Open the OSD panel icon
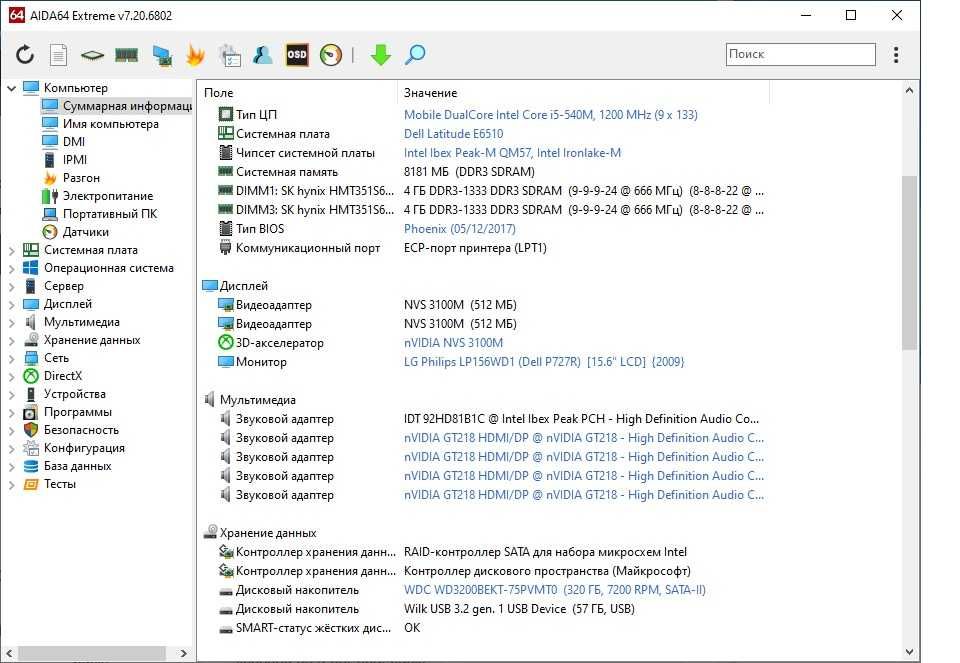Screen dimensions: 960x663 tap(297, 54)
